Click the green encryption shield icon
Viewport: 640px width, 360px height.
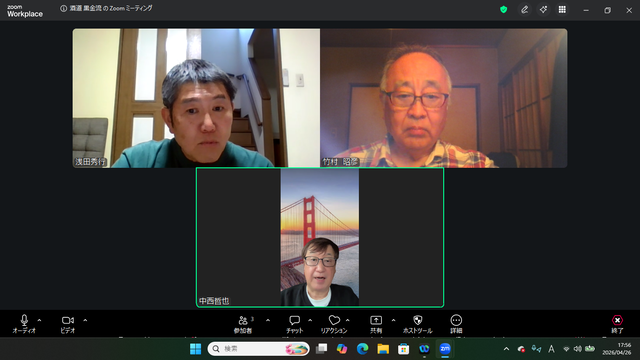click(504, 9)
